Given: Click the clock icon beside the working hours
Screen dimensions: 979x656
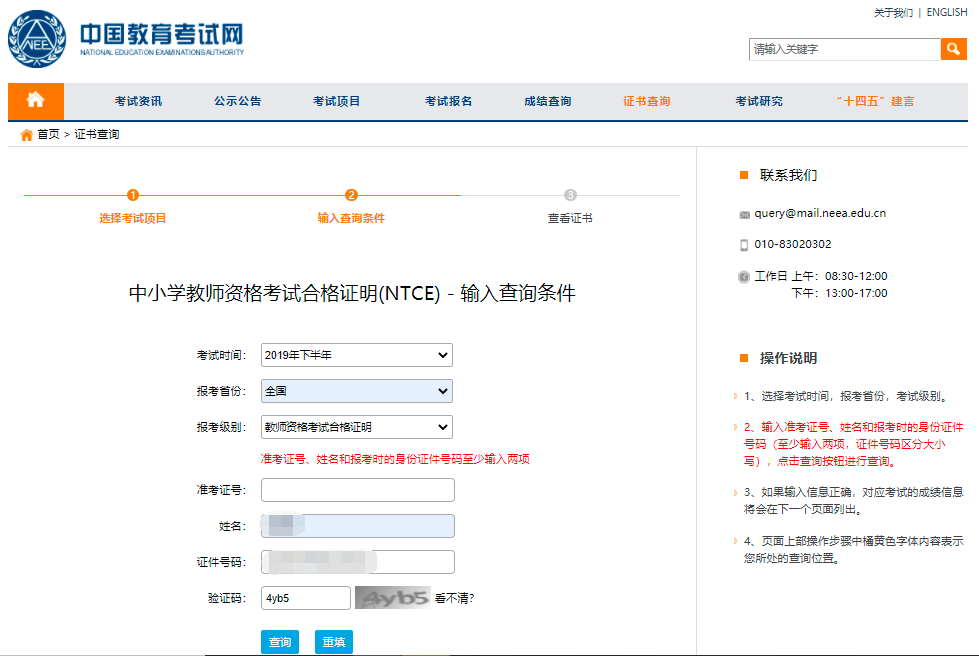Looking at the screenshot, I should [742, 277].
